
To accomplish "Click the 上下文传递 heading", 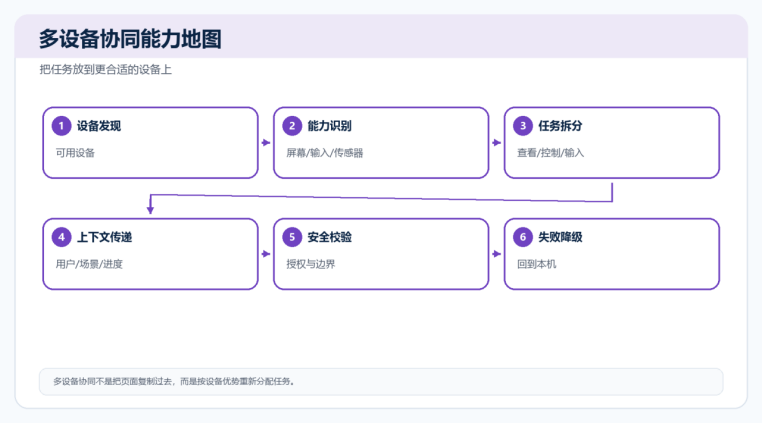I will click(x=104, y=237).
